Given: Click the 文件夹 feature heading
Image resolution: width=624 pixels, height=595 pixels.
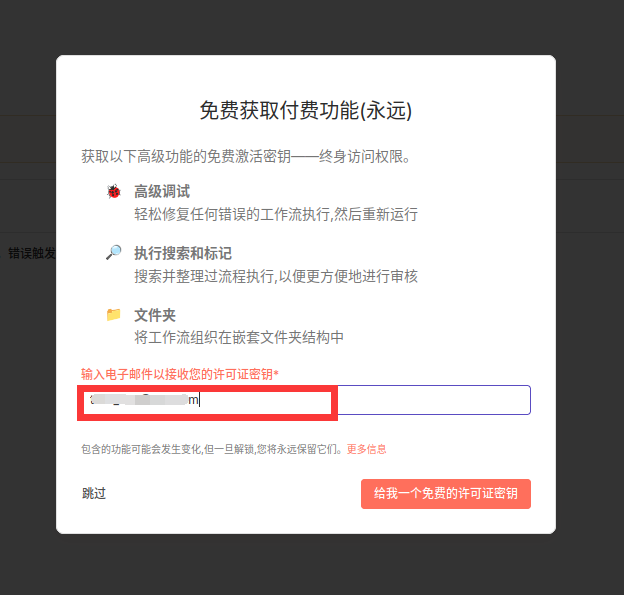Looking at the screenshot, I should pyautogui.click(x=155, y=315).
